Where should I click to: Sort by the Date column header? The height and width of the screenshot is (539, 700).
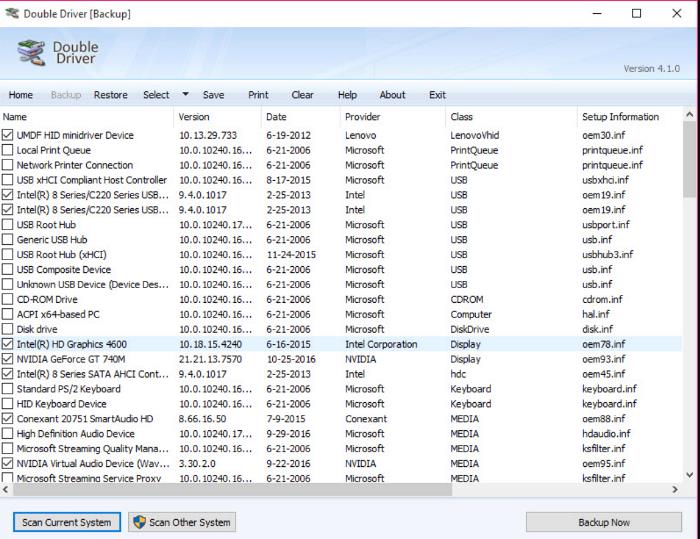point(300,117)
